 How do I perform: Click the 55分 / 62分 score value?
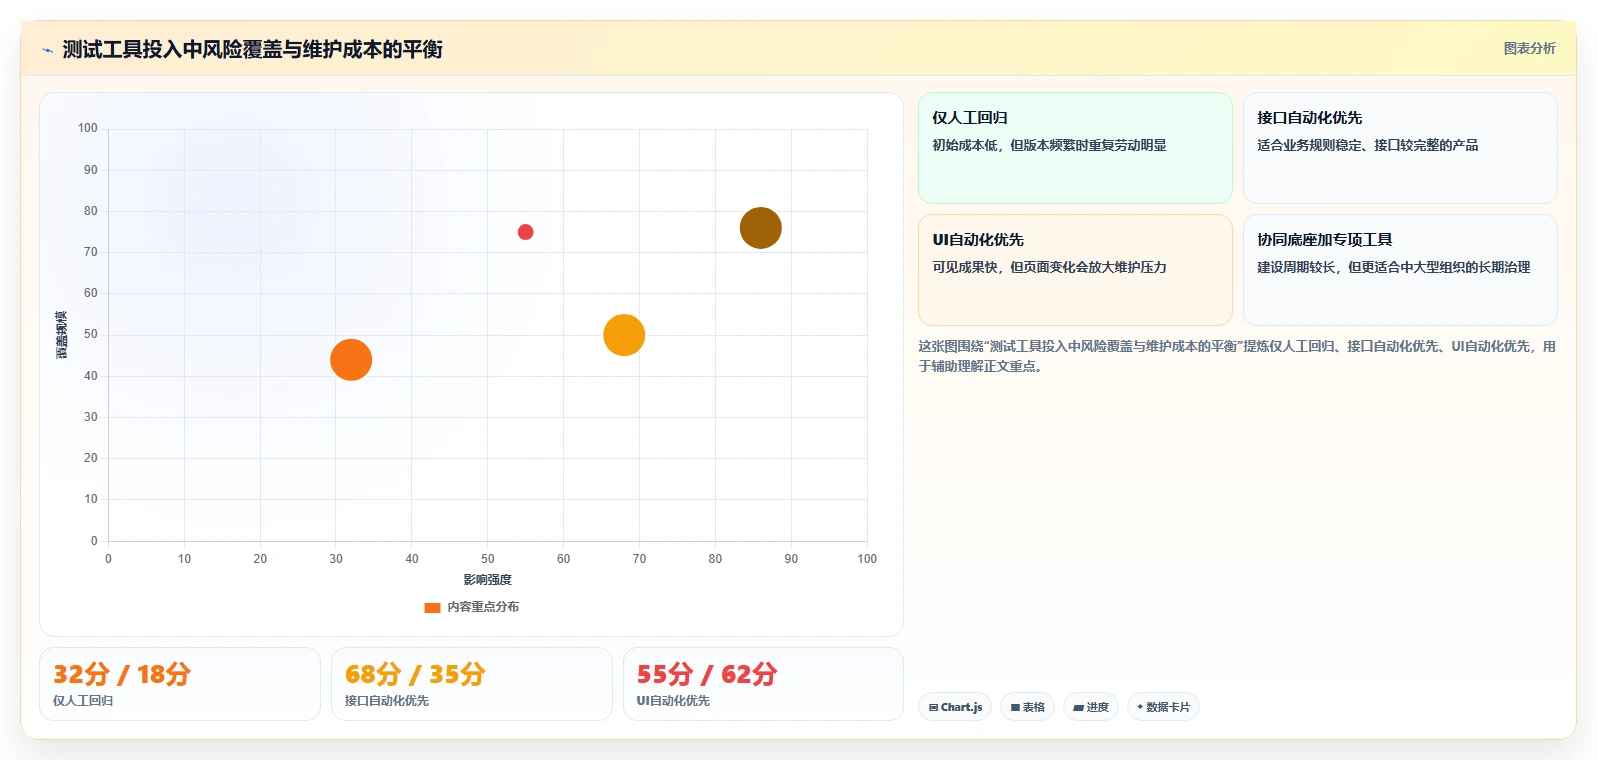pyautogui.click(x=707, y=674)
